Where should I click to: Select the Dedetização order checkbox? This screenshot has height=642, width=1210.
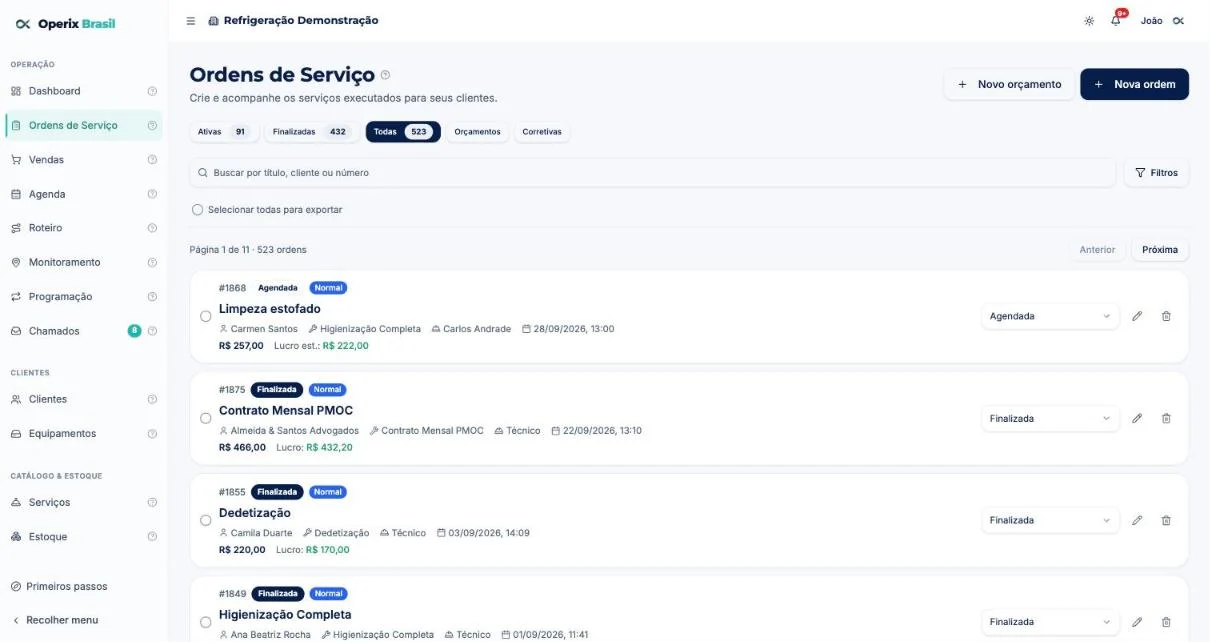click(206, 520)
